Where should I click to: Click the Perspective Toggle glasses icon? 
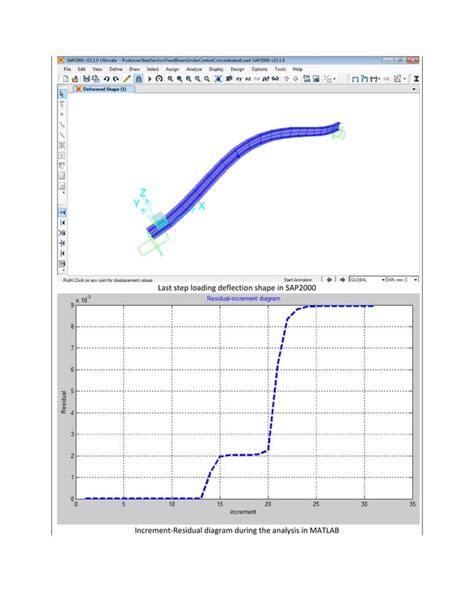275,79
